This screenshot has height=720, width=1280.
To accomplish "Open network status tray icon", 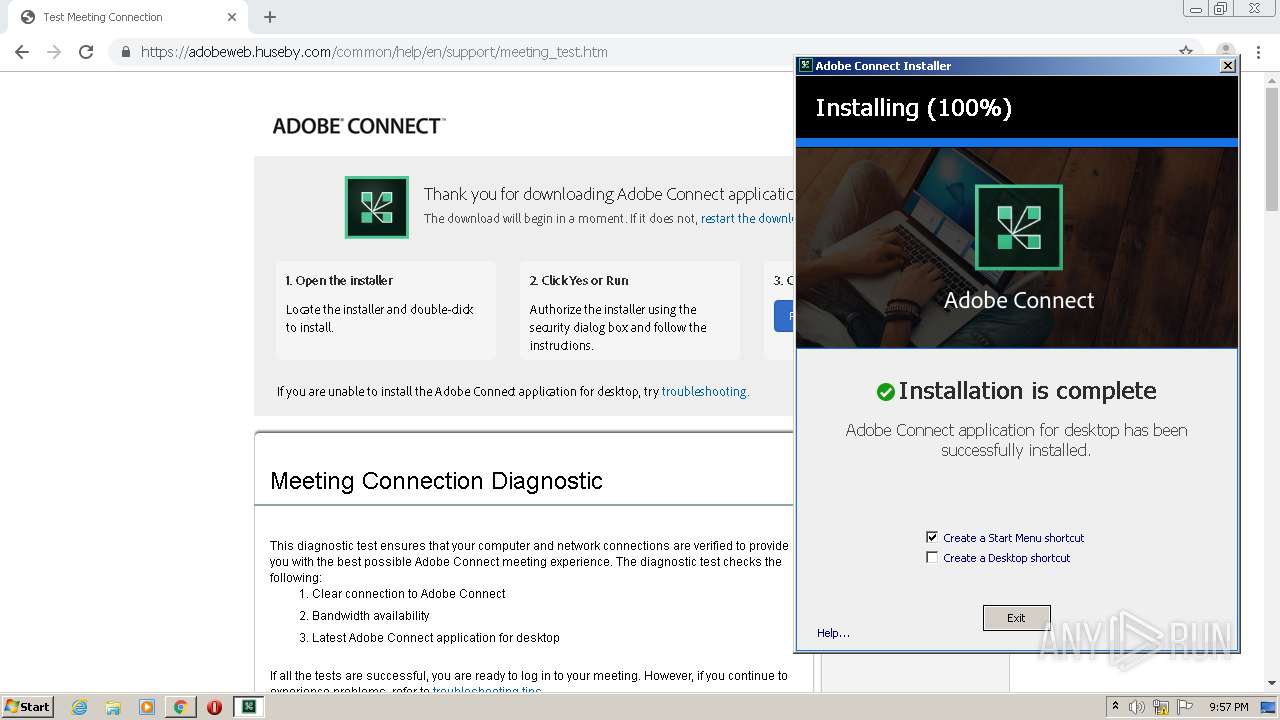I will pyautogui.click(x=1161, y=707).
